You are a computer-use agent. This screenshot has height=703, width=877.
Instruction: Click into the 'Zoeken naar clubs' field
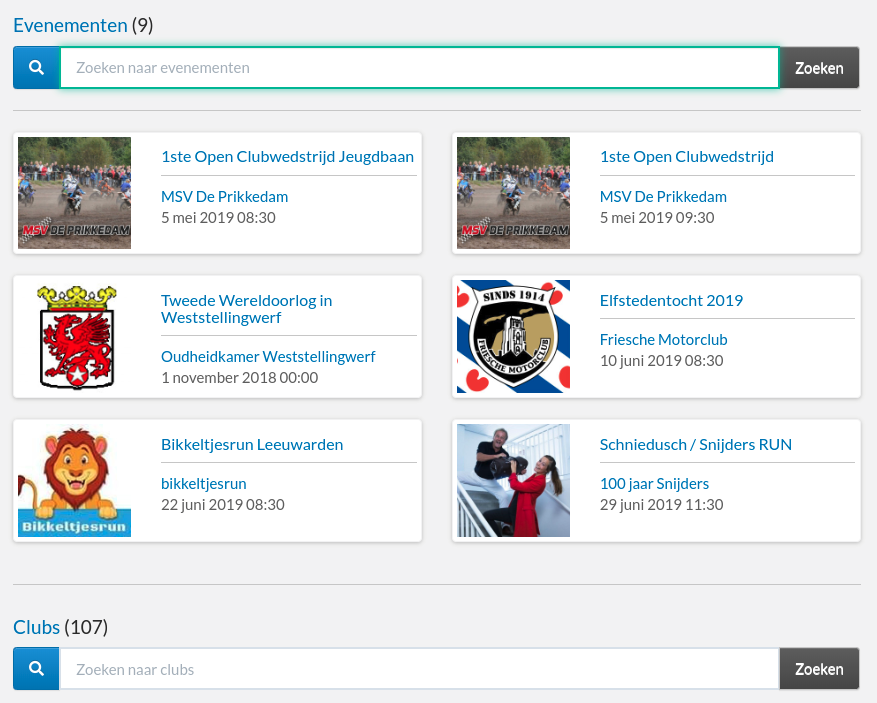419,669
